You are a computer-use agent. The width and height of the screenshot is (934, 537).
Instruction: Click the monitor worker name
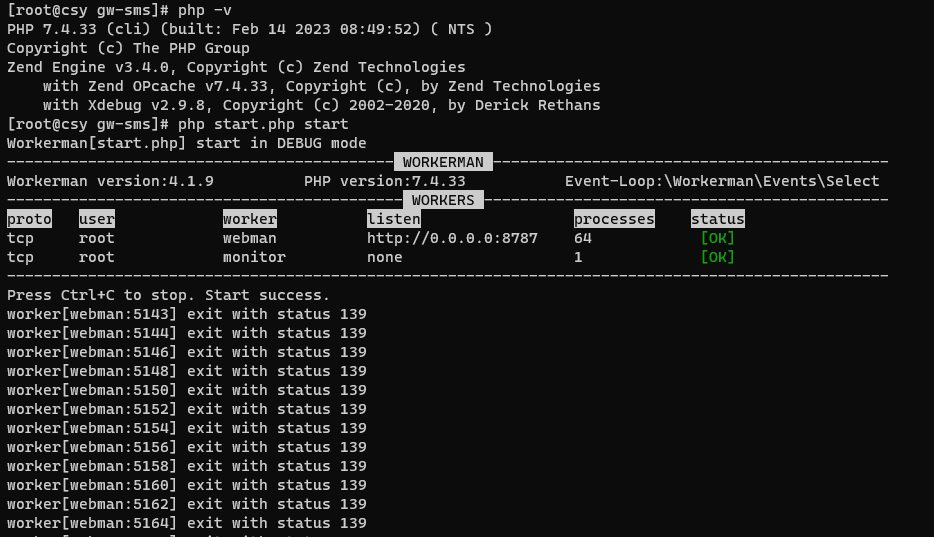(254, 257)
